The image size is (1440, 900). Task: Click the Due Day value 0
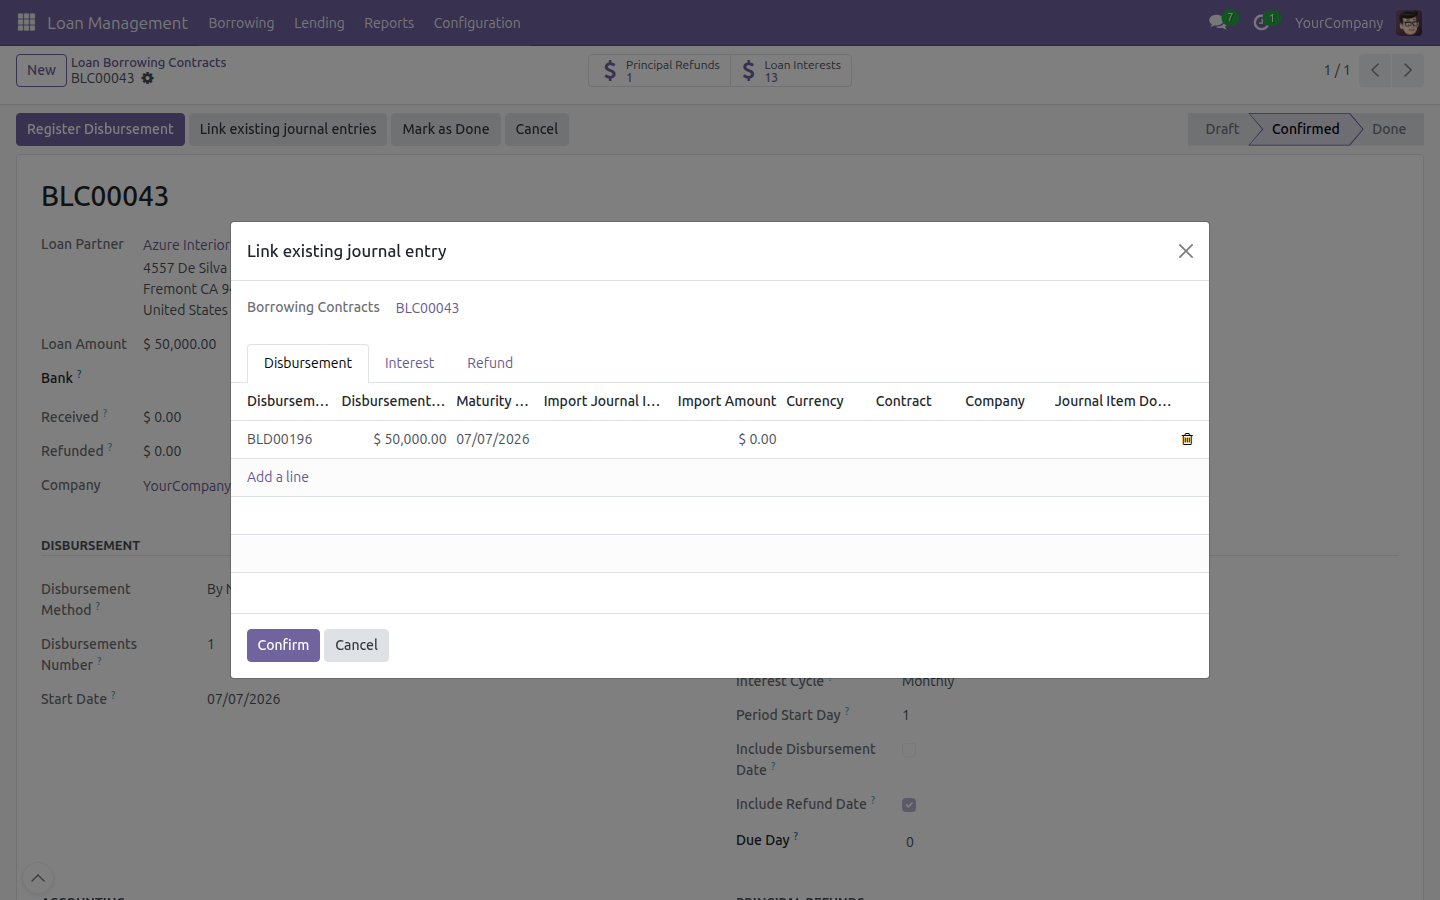click(910, 842)
